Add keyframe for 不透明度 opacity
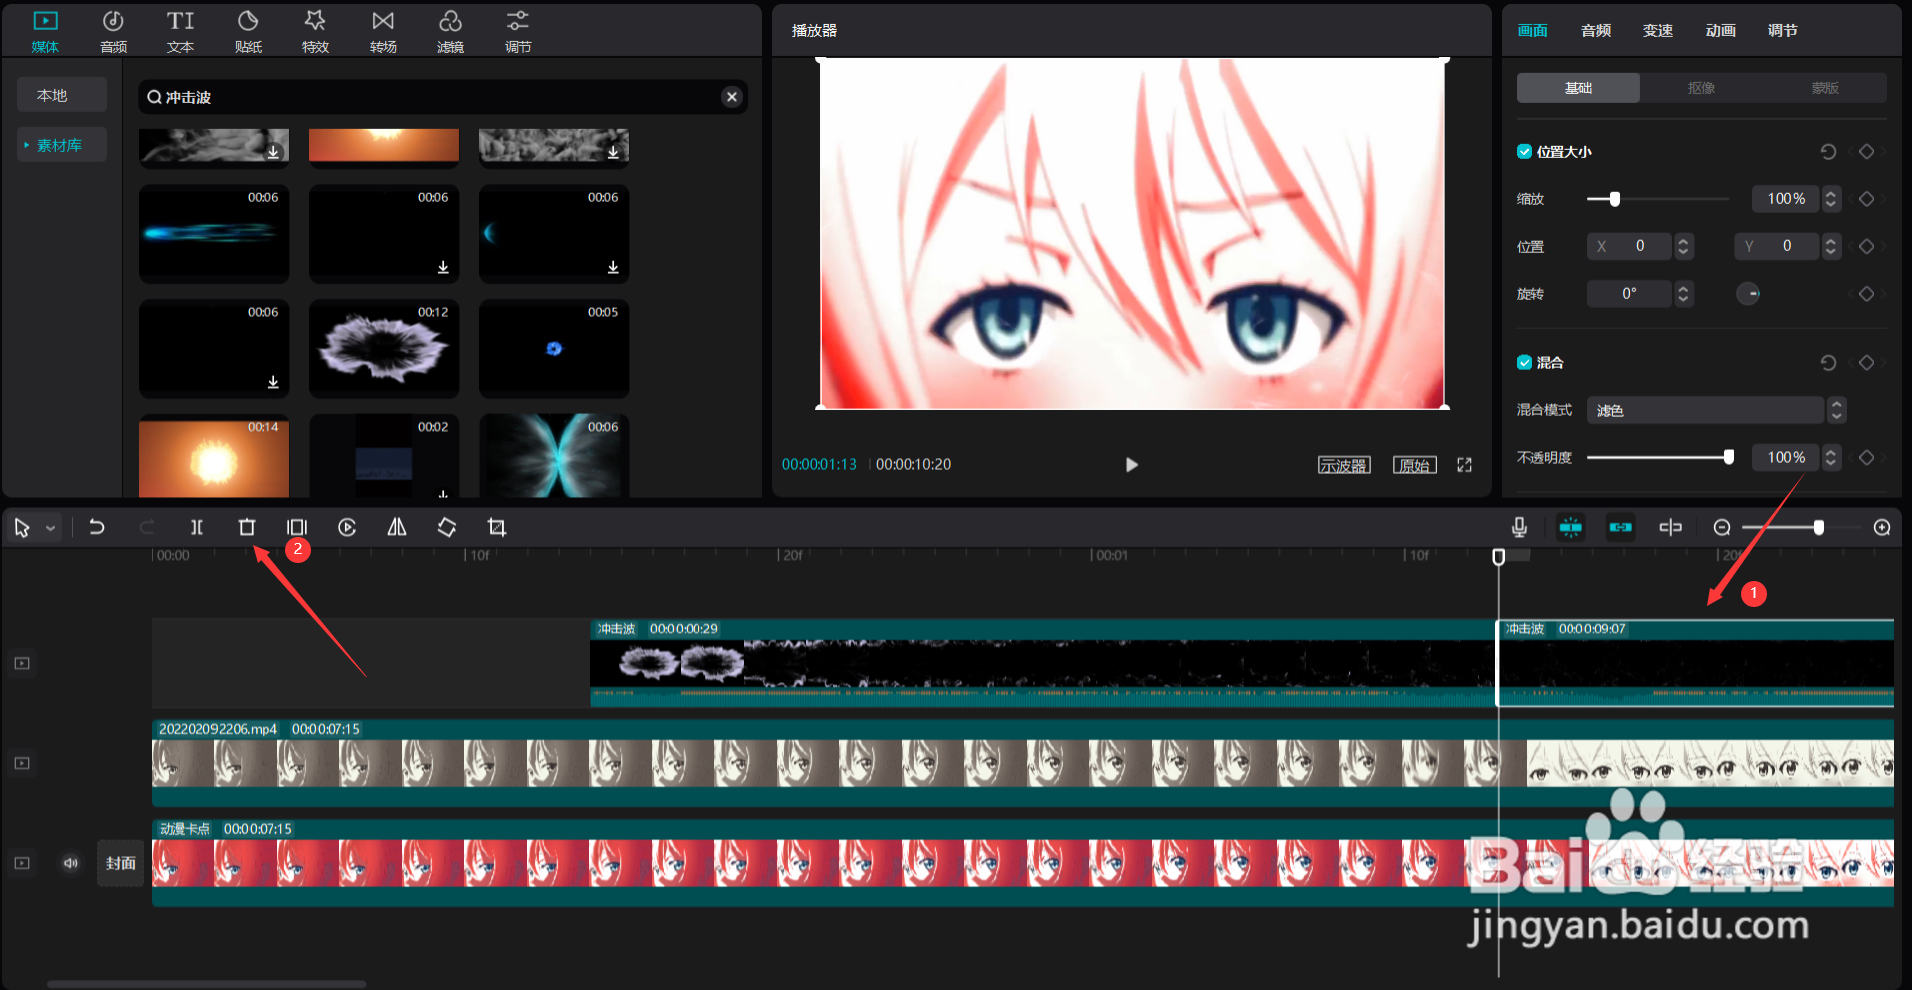The width and height of the screenshot is (1912, 990). (1866, 457)
